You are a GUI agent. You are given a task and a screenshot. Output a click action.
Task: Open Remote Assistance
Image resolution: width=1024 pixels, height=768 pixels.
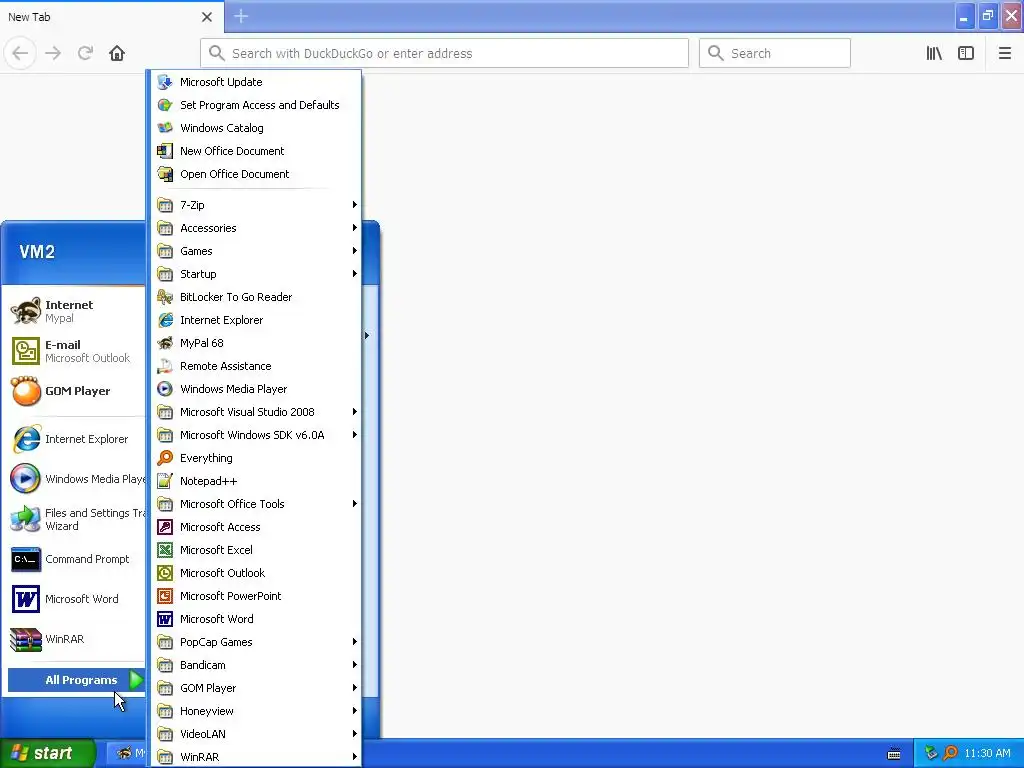pyautogui.click(x=256, y=366)
